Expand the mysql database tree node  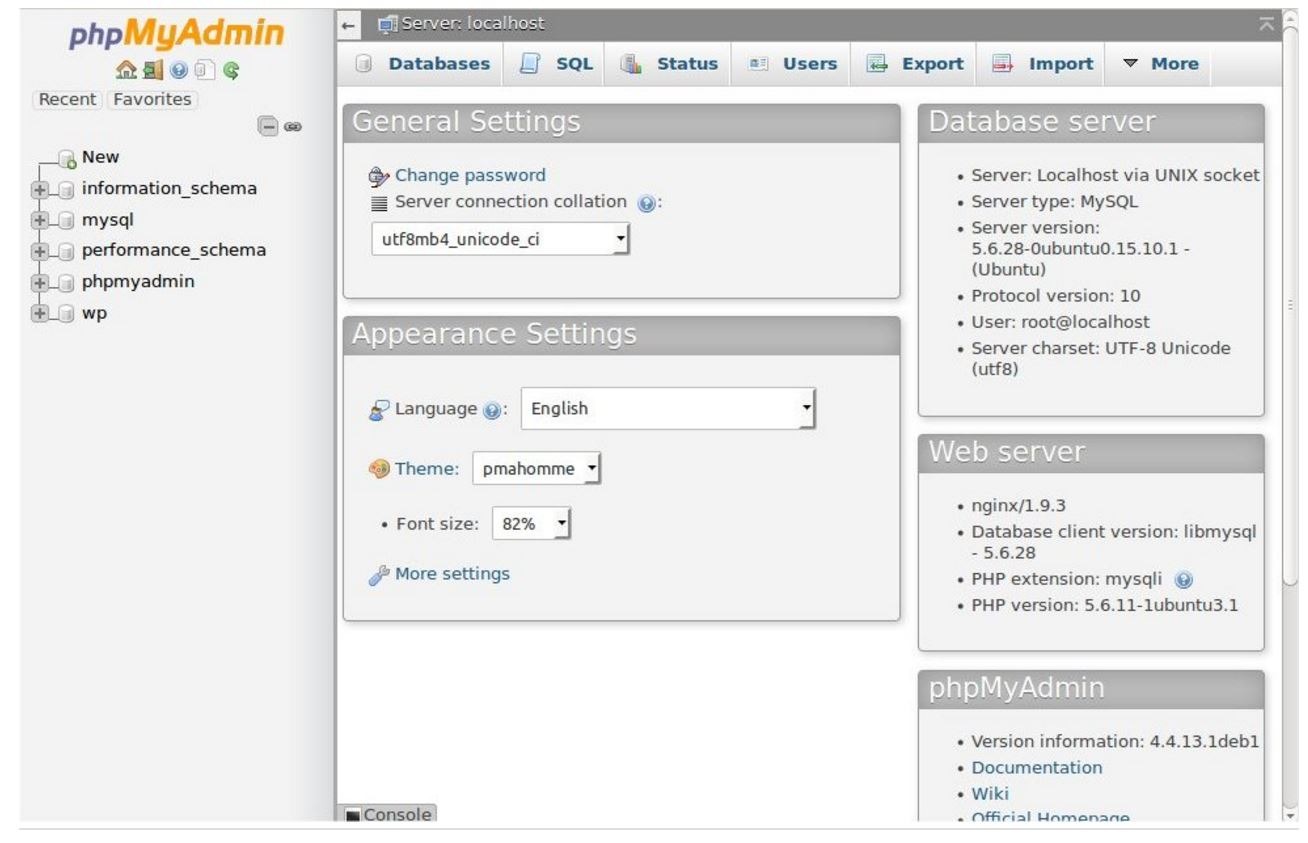[39, 220]
